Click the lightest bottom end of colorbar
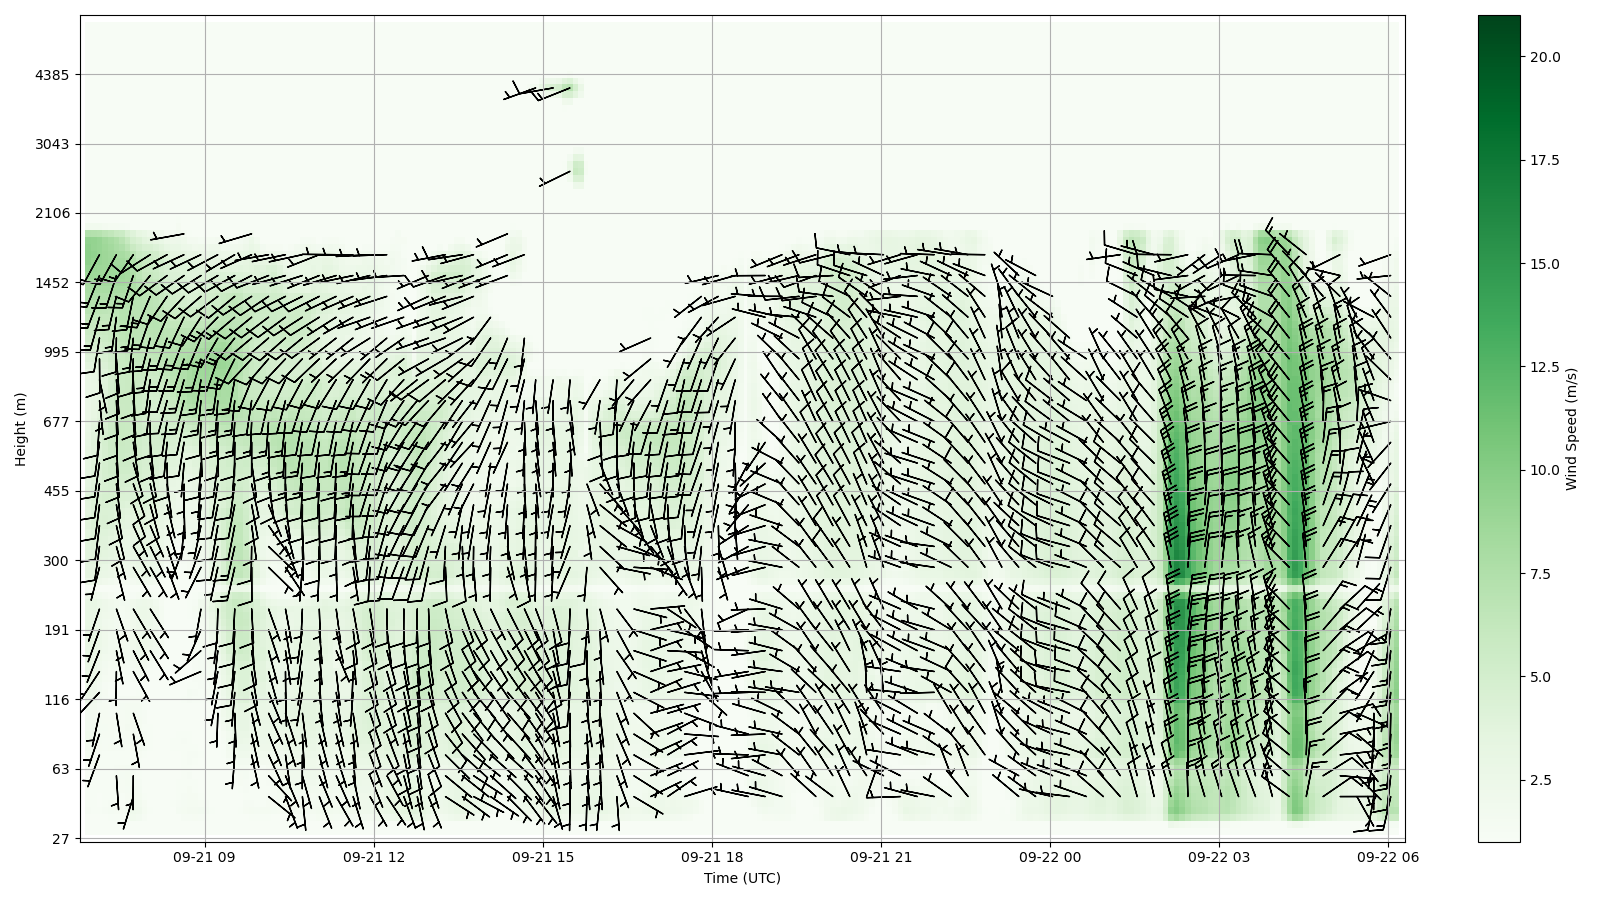Viewport: 1600px width, 900px height. pos(1498,837)
